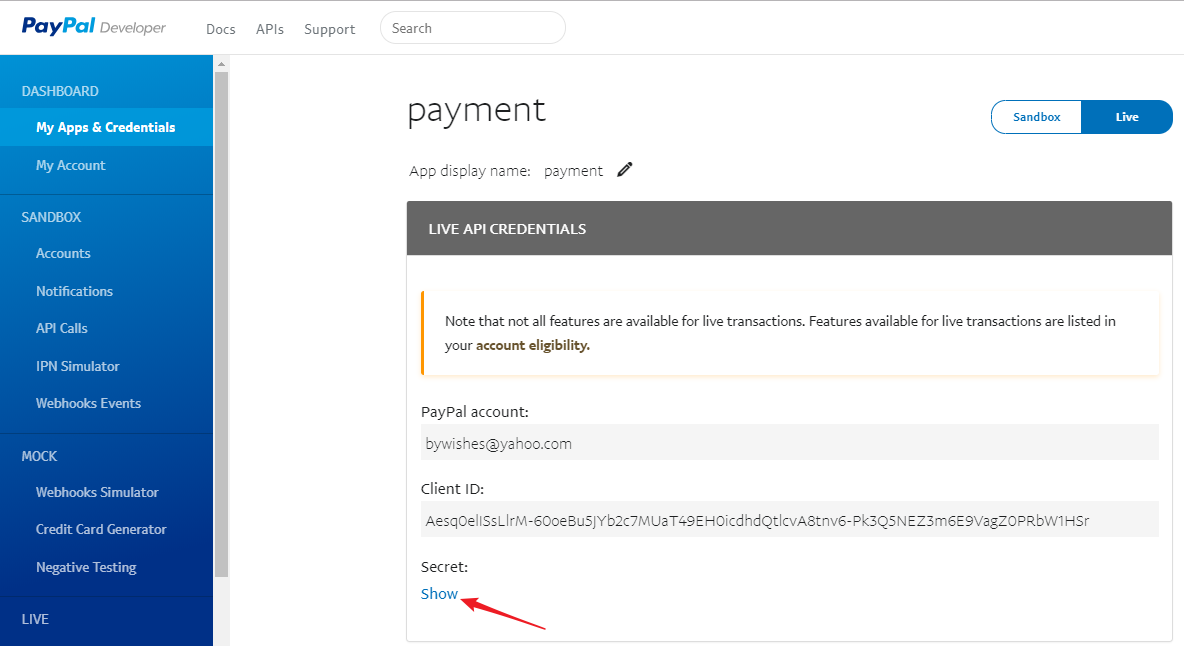Image resolution: width=1184 pixels, height=646 pixels.
Task: Click the SANDBOX section header
Action: pyautogui.click(x=51, y=217)
